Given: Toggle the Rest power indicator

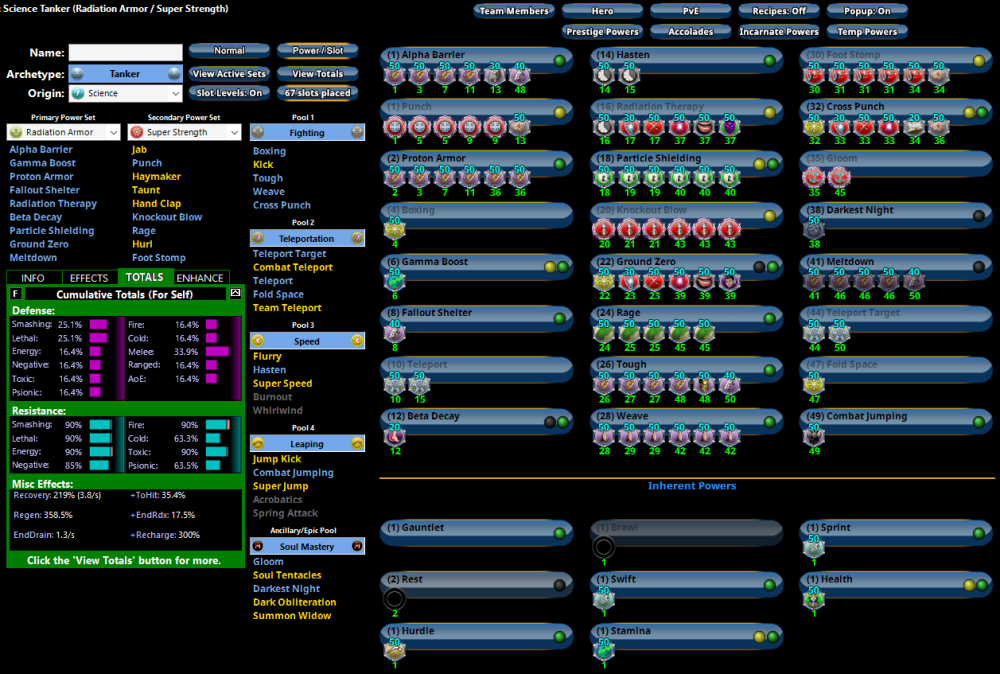Looking at the screenshot, I should 559,585.
